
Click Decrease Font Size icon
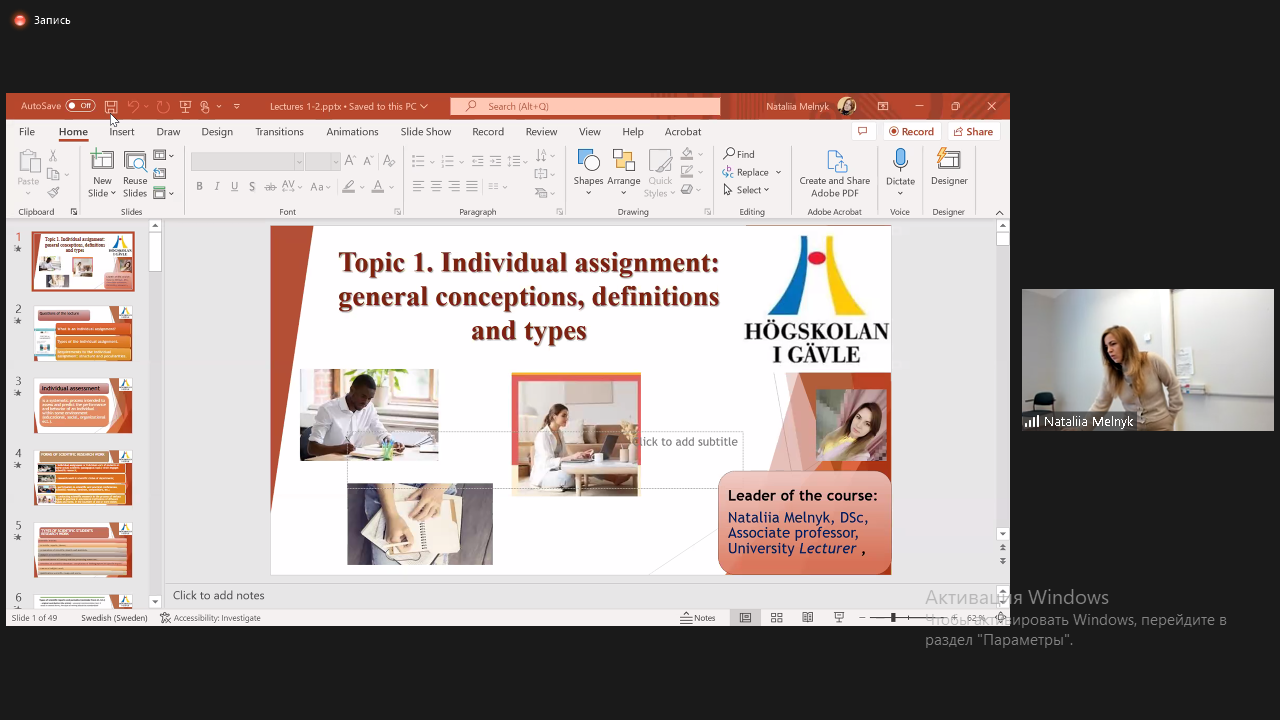click(x=368, y=161)
